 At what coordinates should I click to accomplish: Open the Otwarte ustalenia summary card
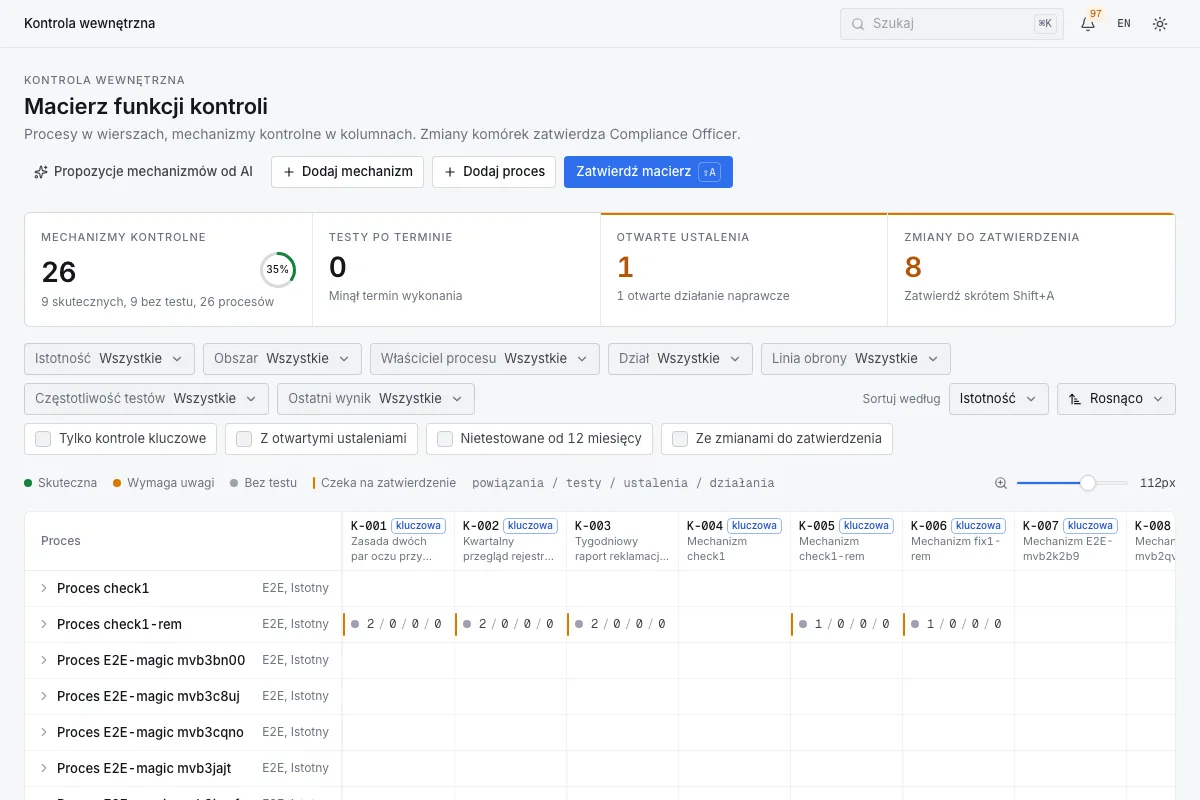744,270
